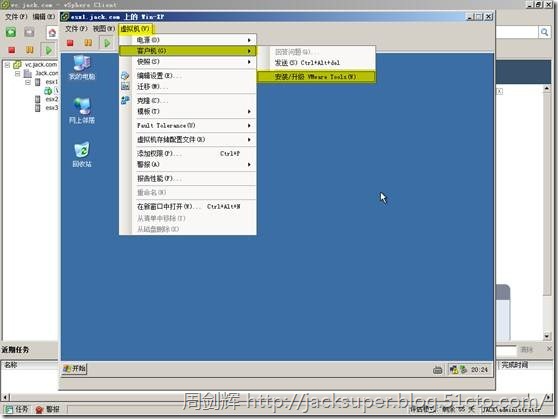Expand the 警报 submenu arrow
The image size is (558, 419).
point(249,164)
